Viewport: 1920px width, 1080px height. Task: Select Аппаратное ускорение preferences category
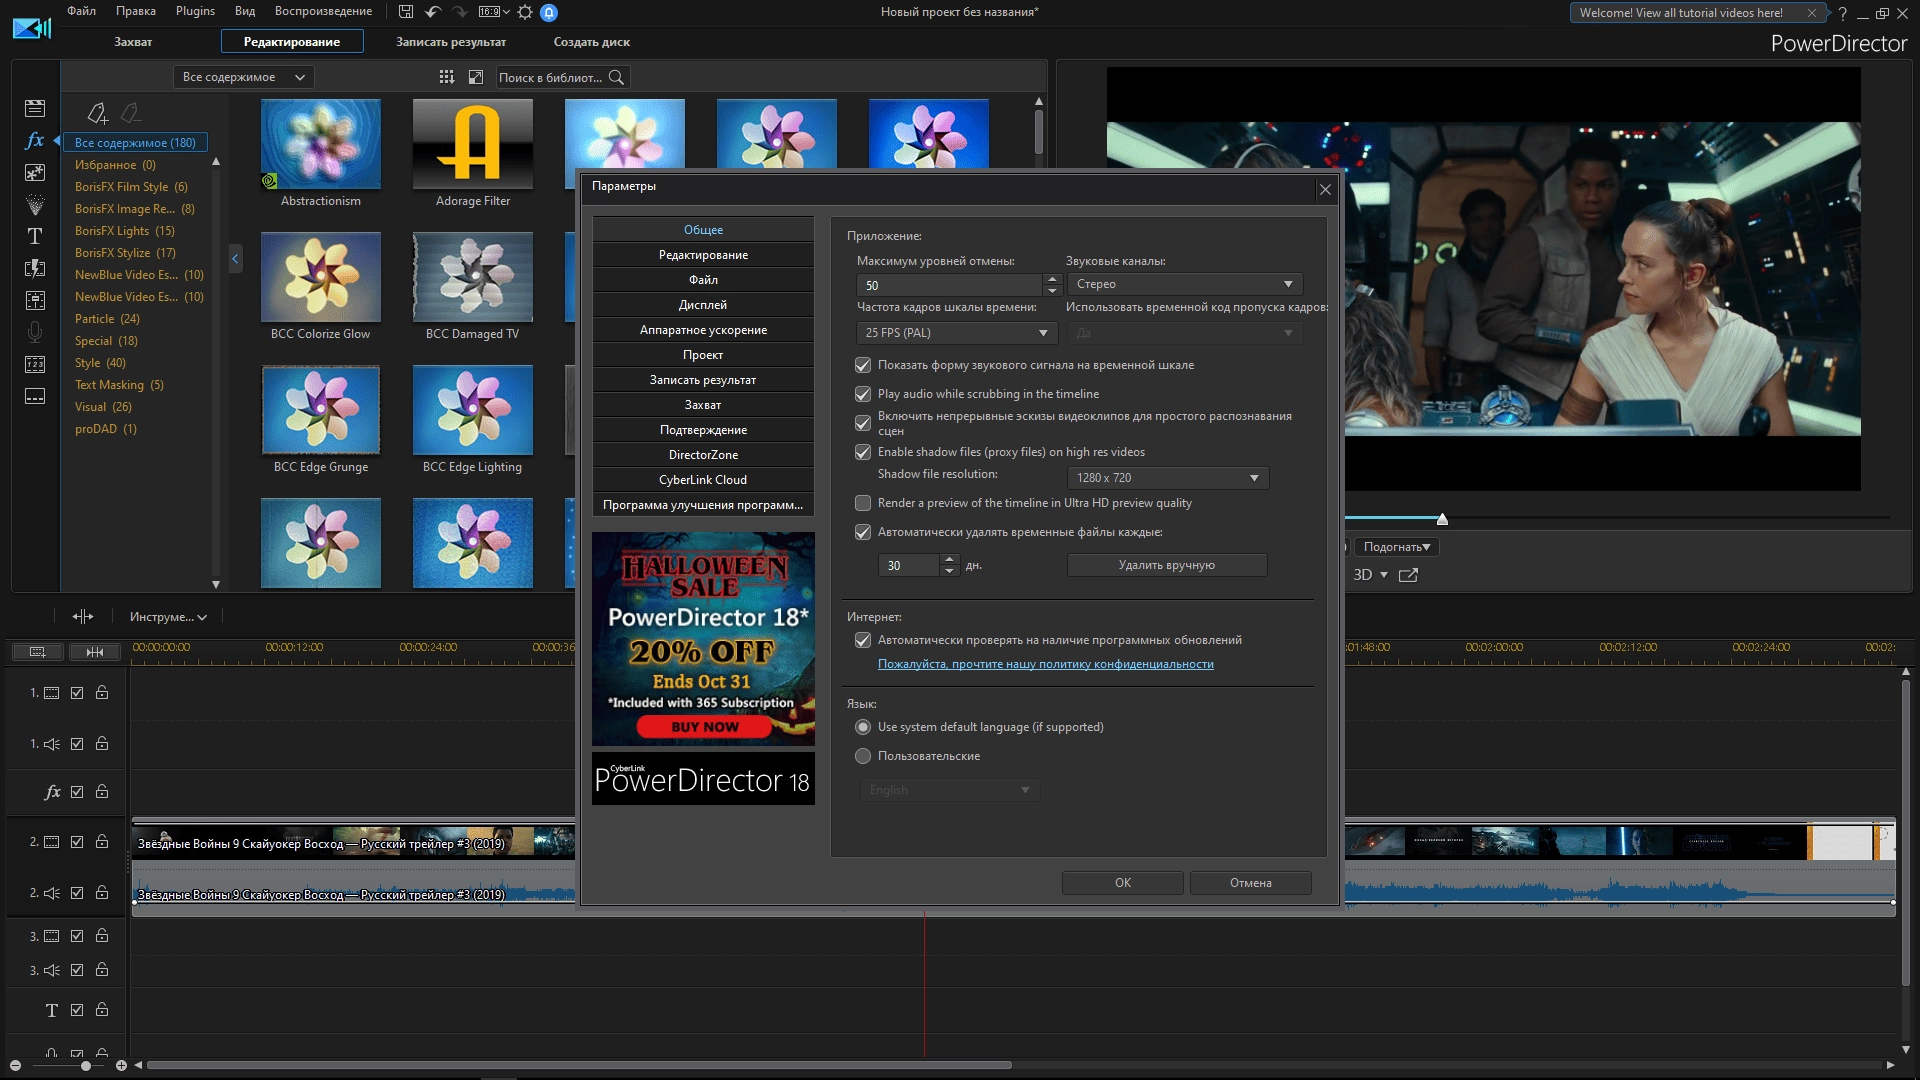pyautogui.click(x=703, y=330)
